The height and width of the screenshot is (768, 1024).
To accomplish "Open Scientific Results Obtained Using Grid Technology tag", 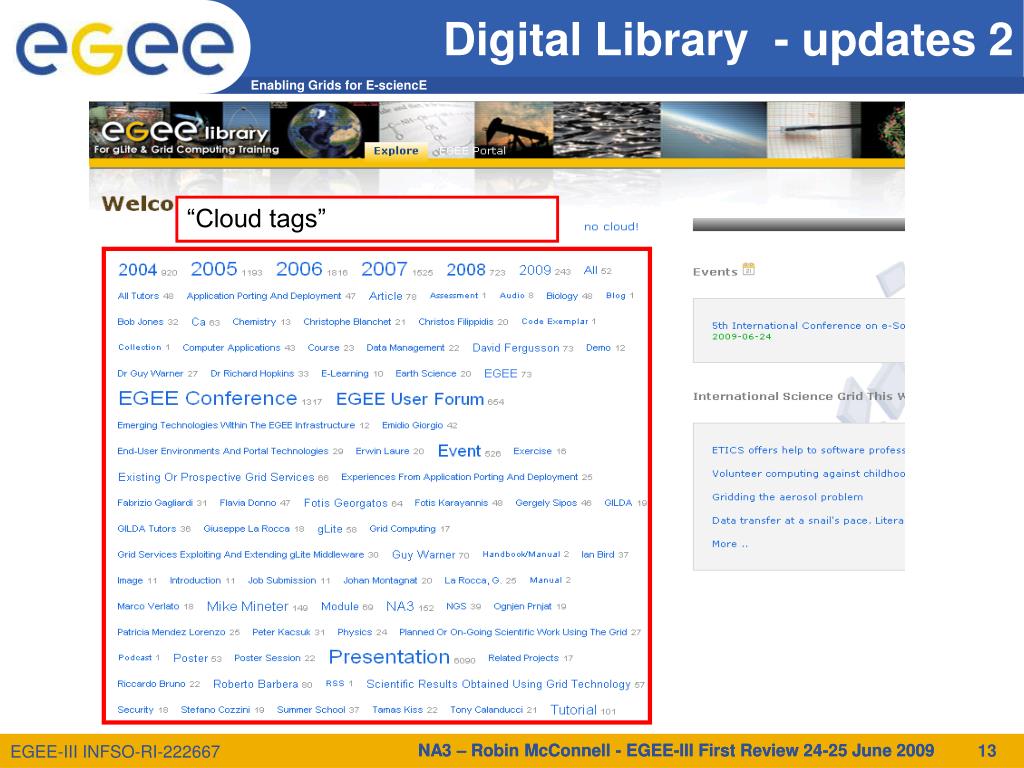I will click(x=498, y=684).
